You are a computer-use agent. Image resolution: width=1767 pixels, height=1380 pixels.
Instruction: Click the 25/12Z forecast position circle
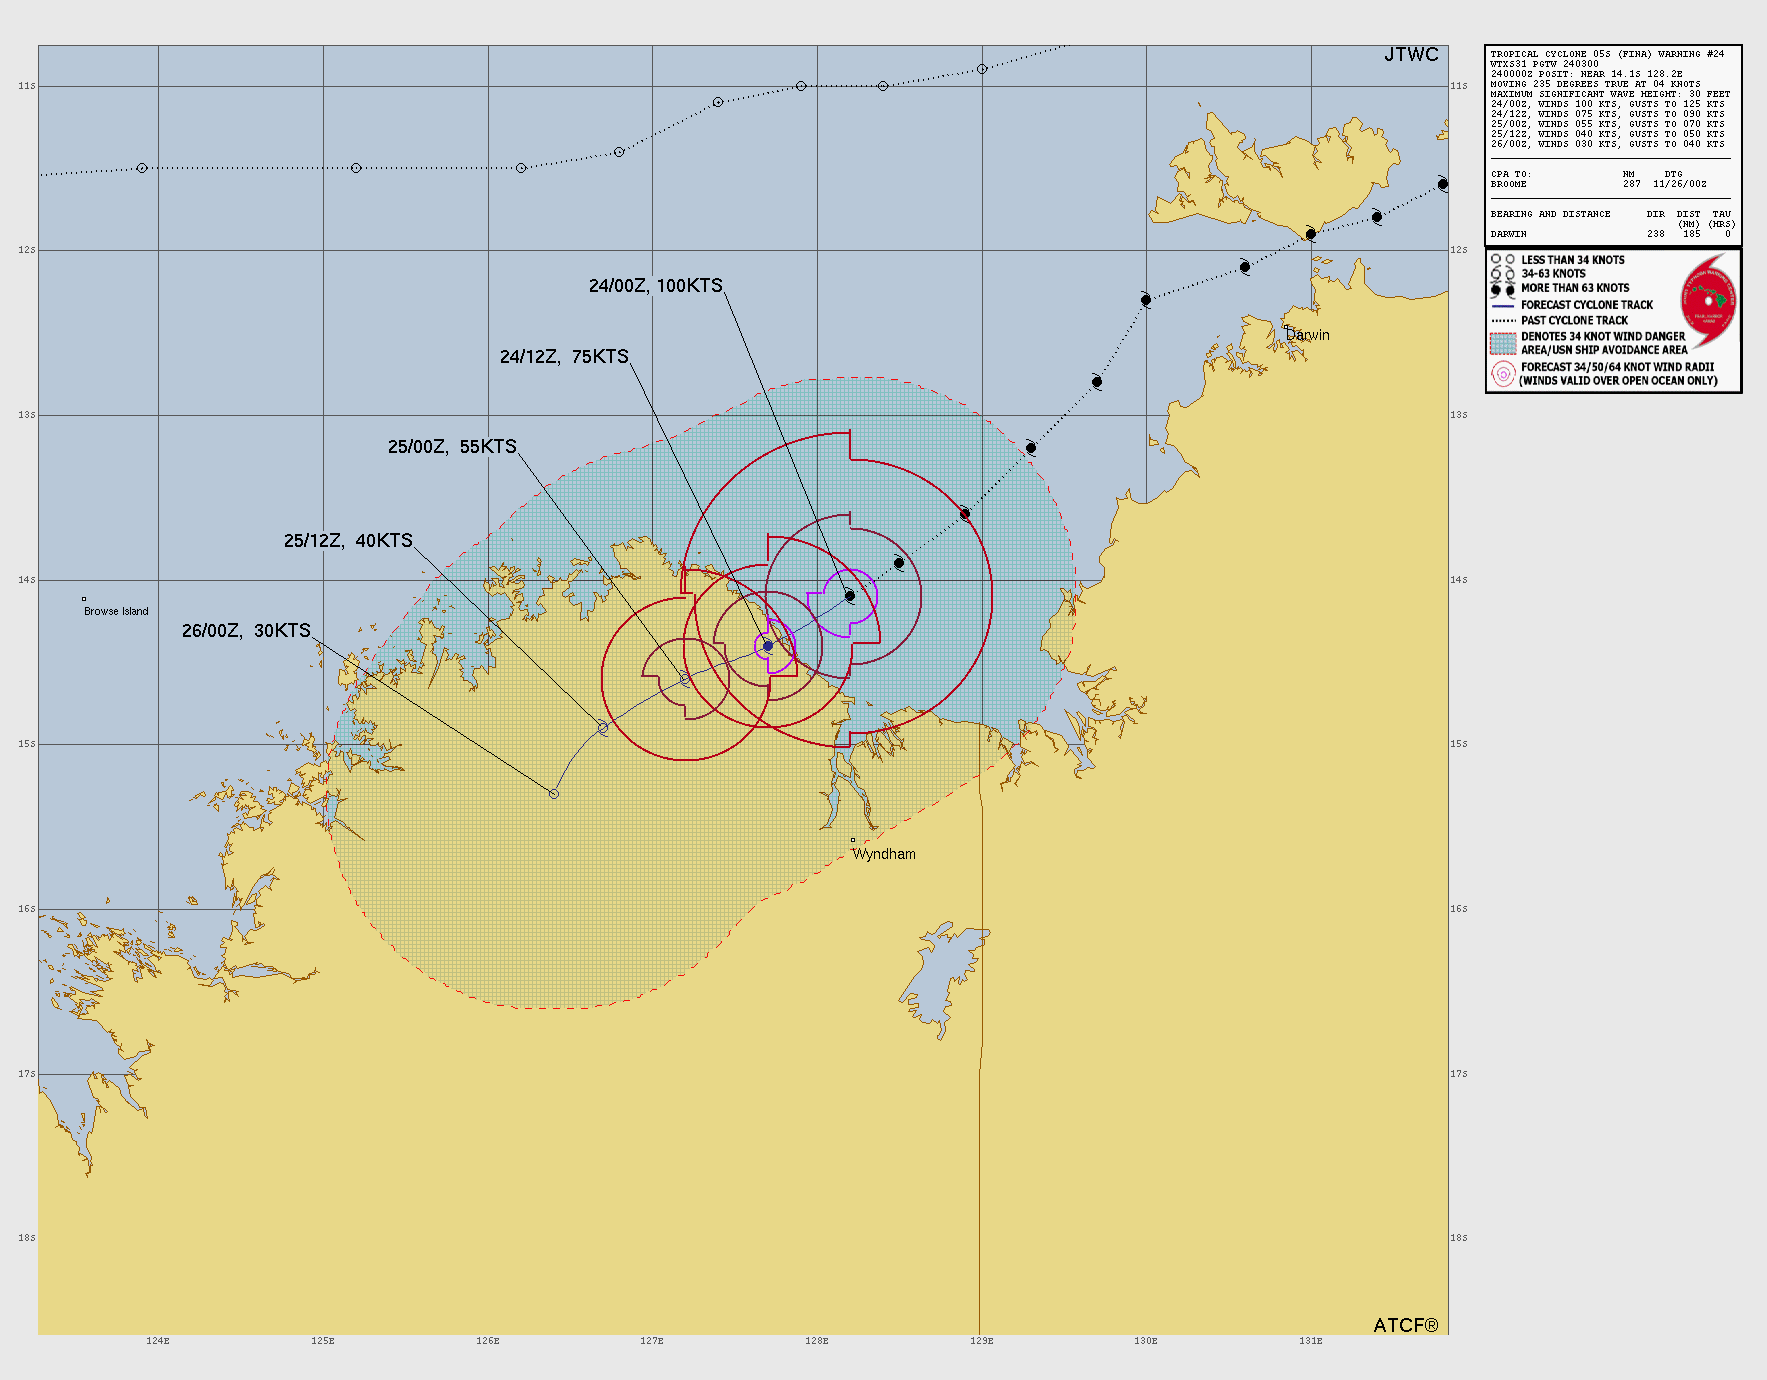603,728
